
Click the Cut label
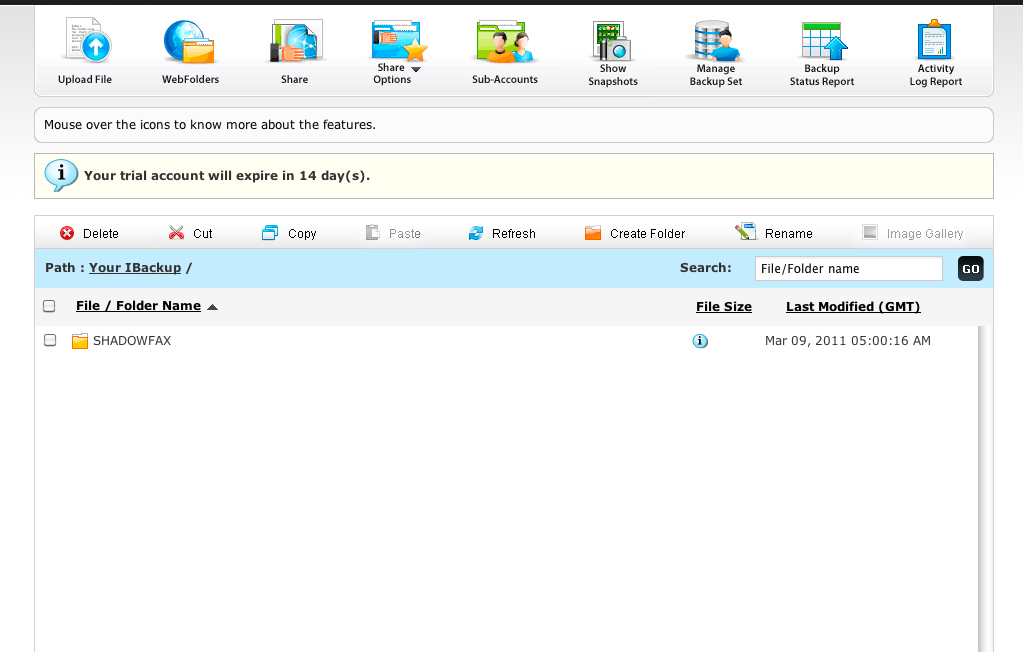202,234
